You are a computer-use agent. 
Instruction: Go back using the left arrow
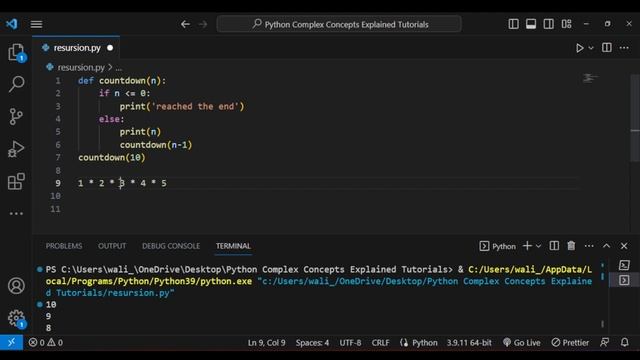(185, 24)
